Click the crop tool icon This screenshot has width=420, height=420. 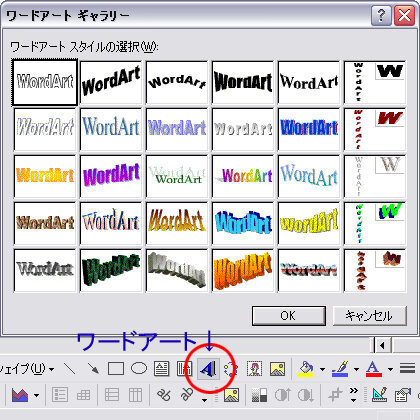(335, 395)
